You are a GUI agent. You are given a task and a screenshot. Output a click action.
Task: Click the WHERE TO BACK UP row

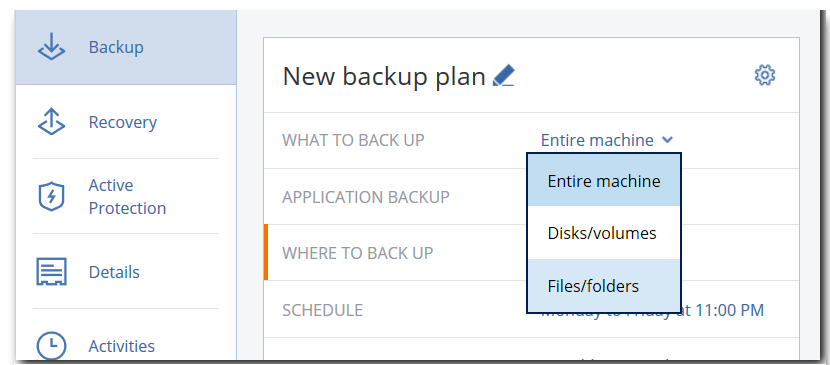click(531, 252)
